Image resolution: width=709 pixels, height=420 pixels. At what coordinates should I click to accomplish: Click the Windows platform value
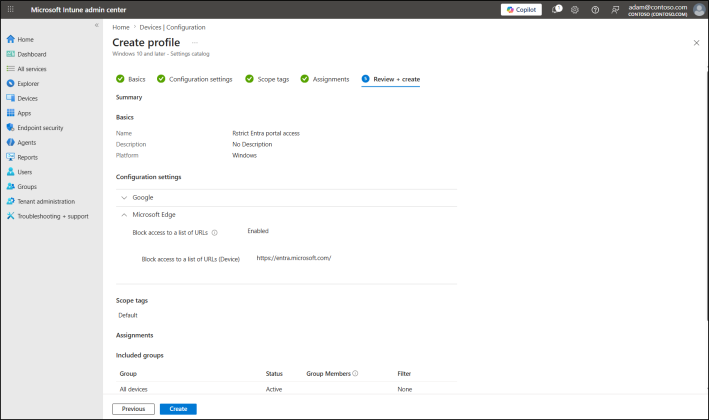pos(244,155)
